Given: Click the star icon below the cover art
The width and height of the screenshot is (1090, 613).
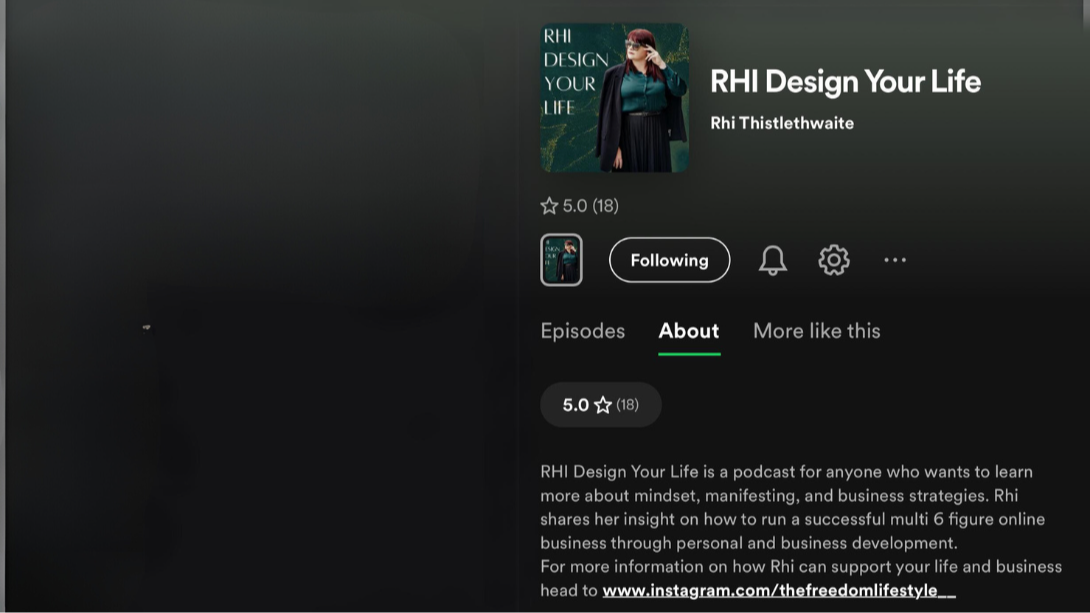Looking at the screenshot, I should tap(549, 206).
